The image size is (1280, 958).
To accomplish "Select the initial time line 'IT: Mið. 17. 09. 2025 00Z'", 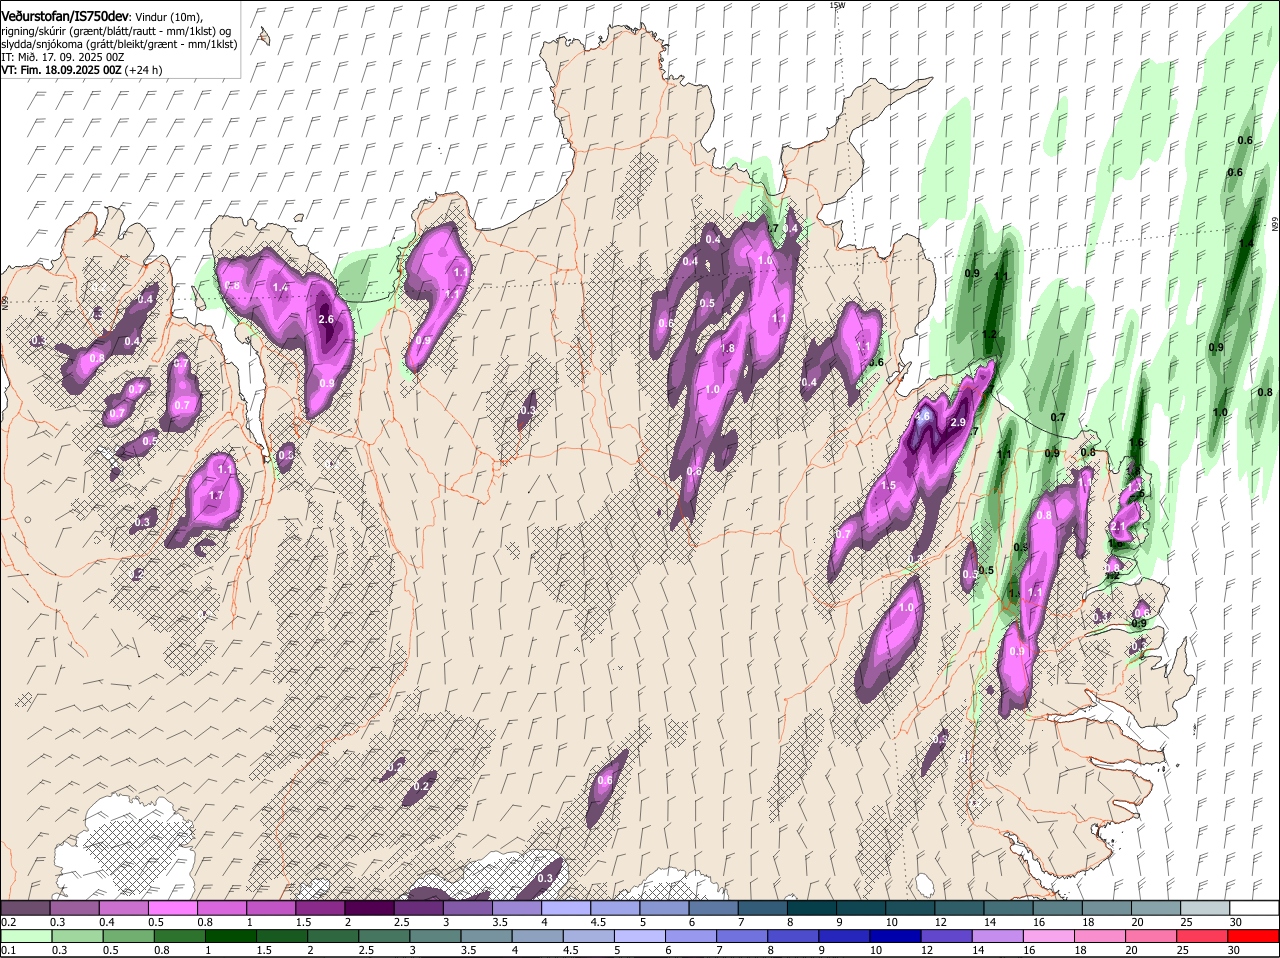I will (62, 57).
